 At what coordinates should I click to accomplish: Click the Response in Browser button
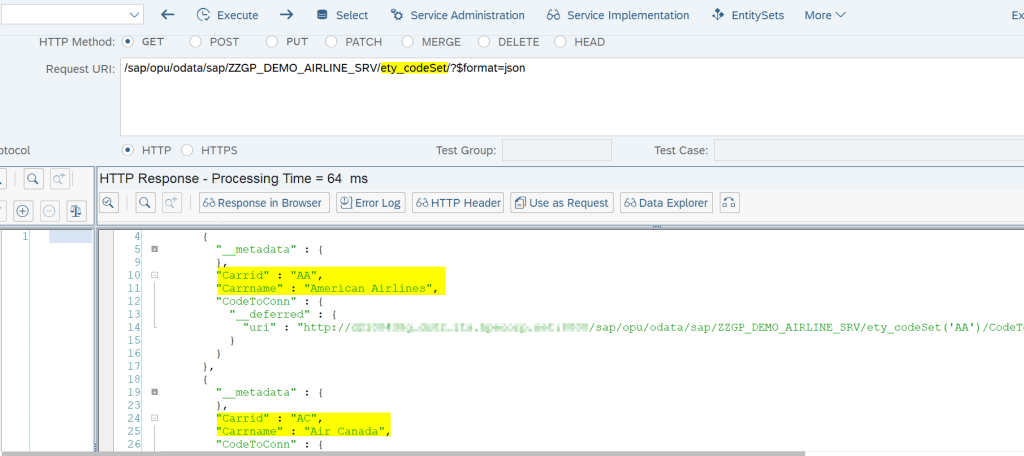[x=262, y=203]
